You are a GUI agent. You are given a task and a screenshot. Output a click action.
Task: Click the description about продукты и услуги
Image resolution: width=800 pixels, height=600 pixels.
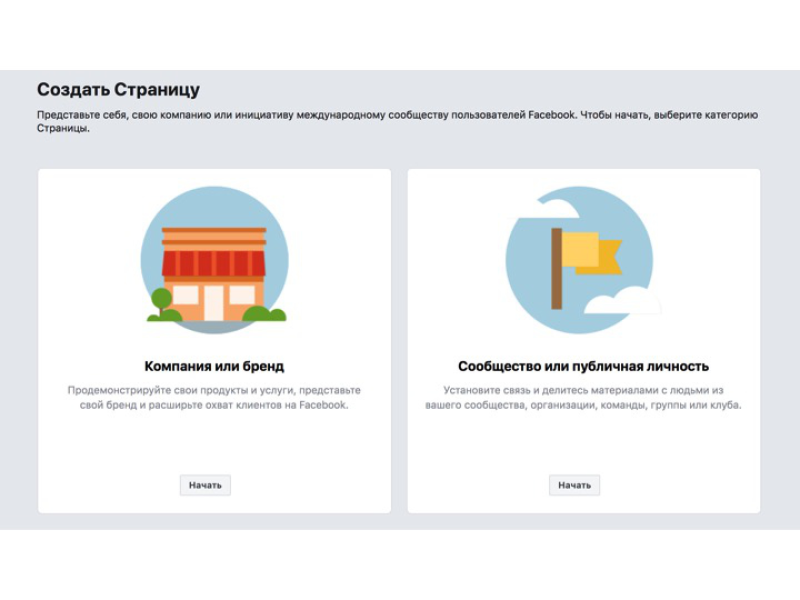[214, 397]
